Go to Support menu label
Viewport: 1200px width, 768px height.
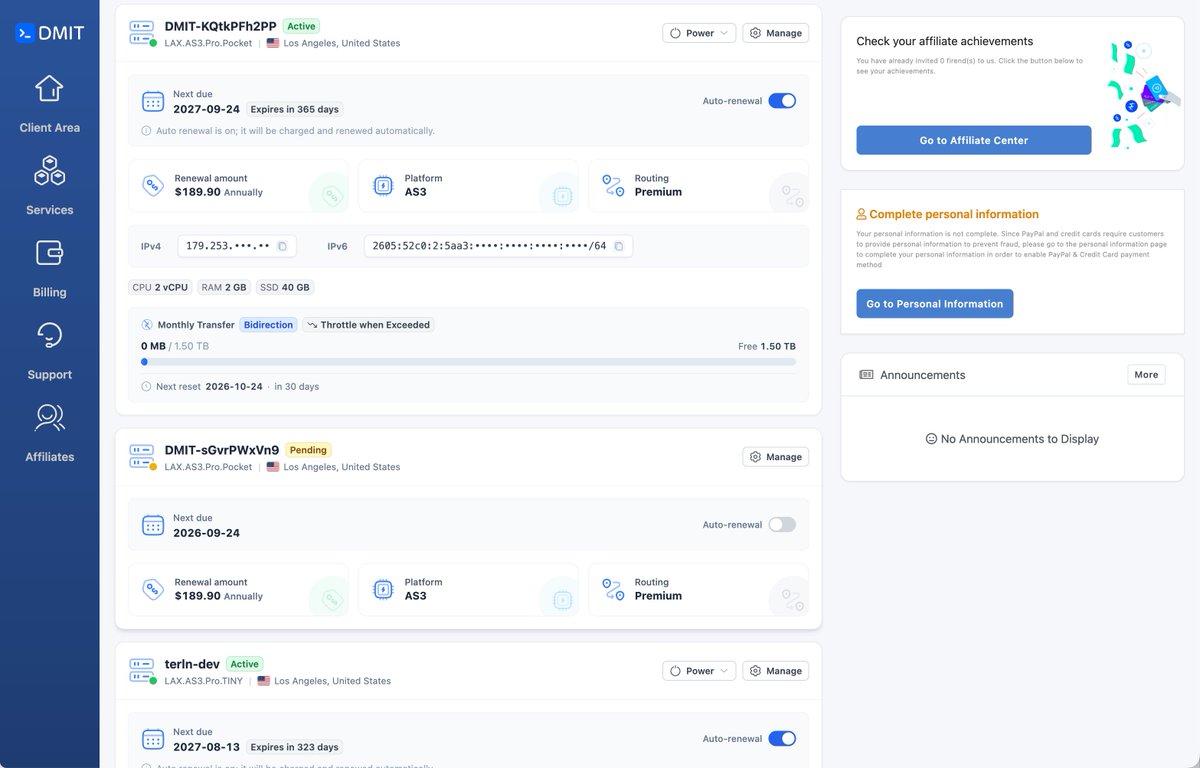(x=49, y=375)
